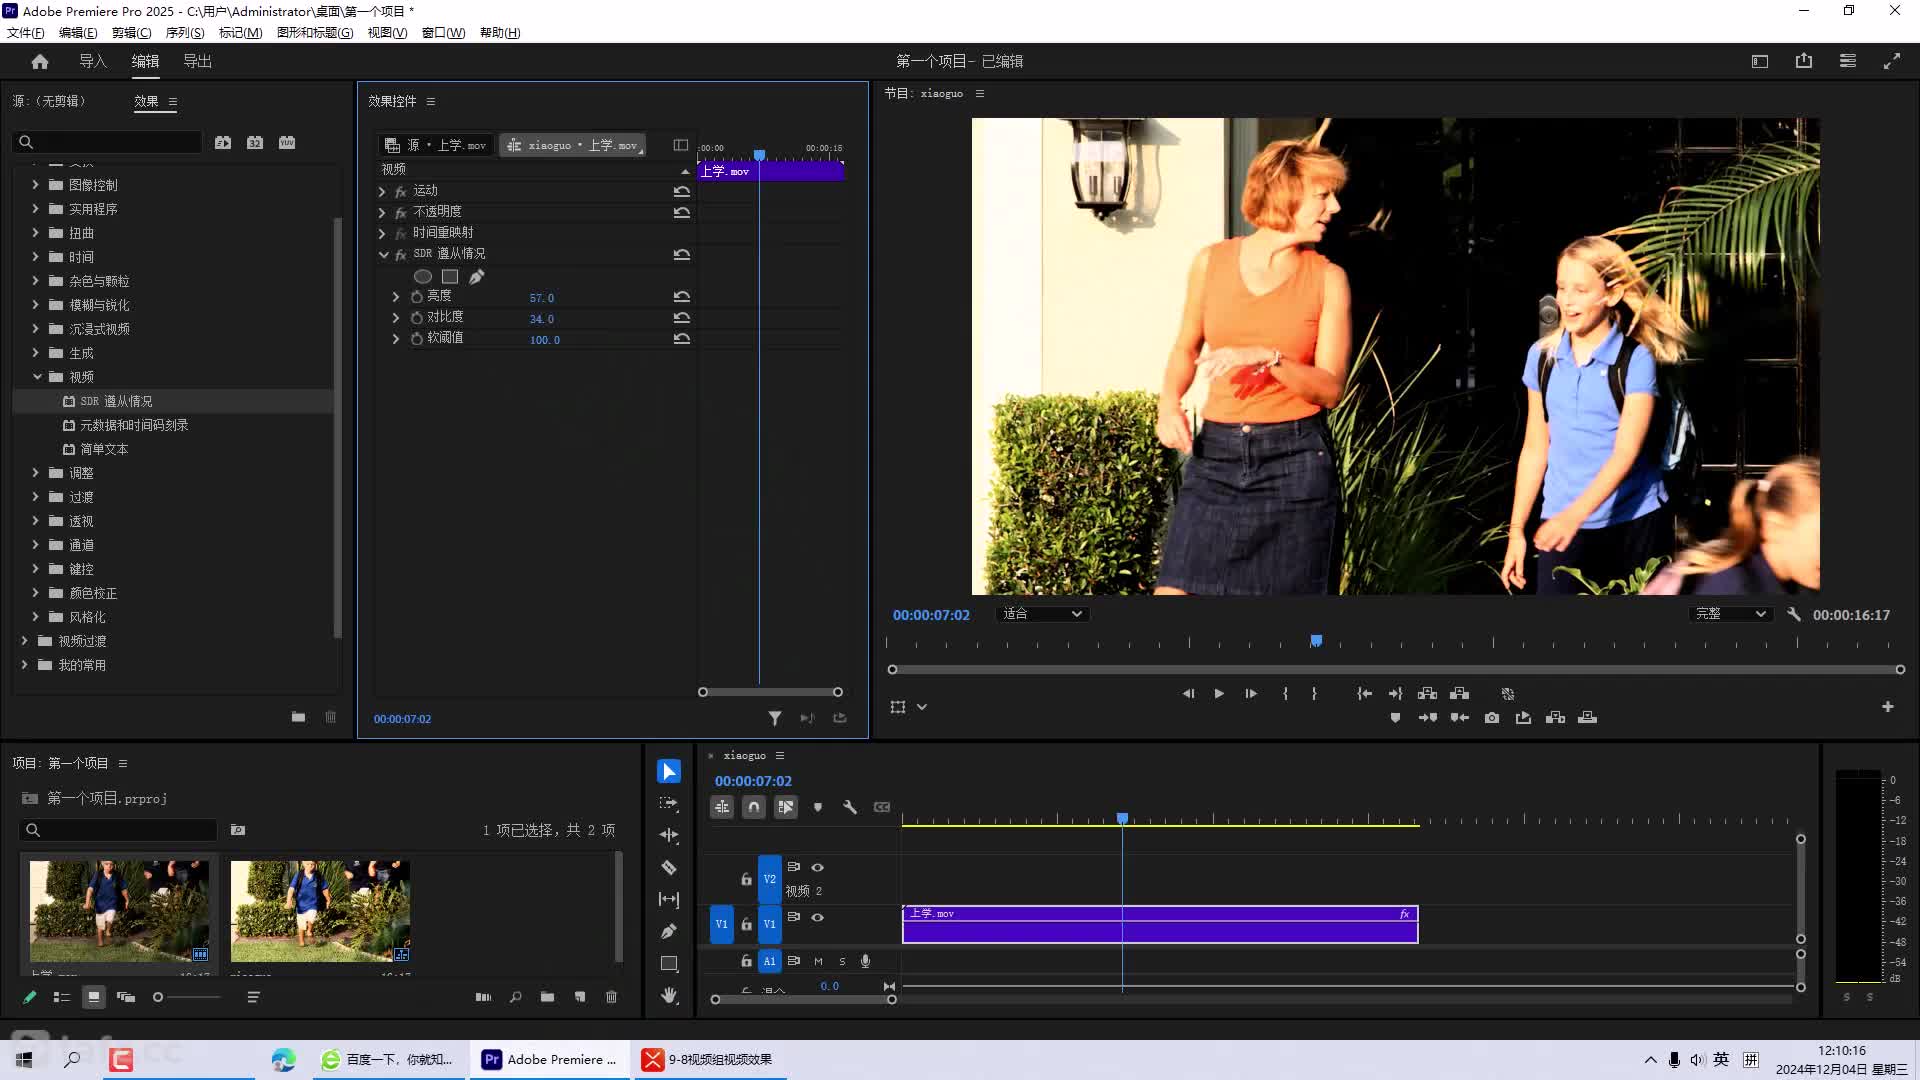Select 元数据和时间码刻录 effect
Image resolution: width=1920 pixels, height=1080 pixels.
point(134,425)
